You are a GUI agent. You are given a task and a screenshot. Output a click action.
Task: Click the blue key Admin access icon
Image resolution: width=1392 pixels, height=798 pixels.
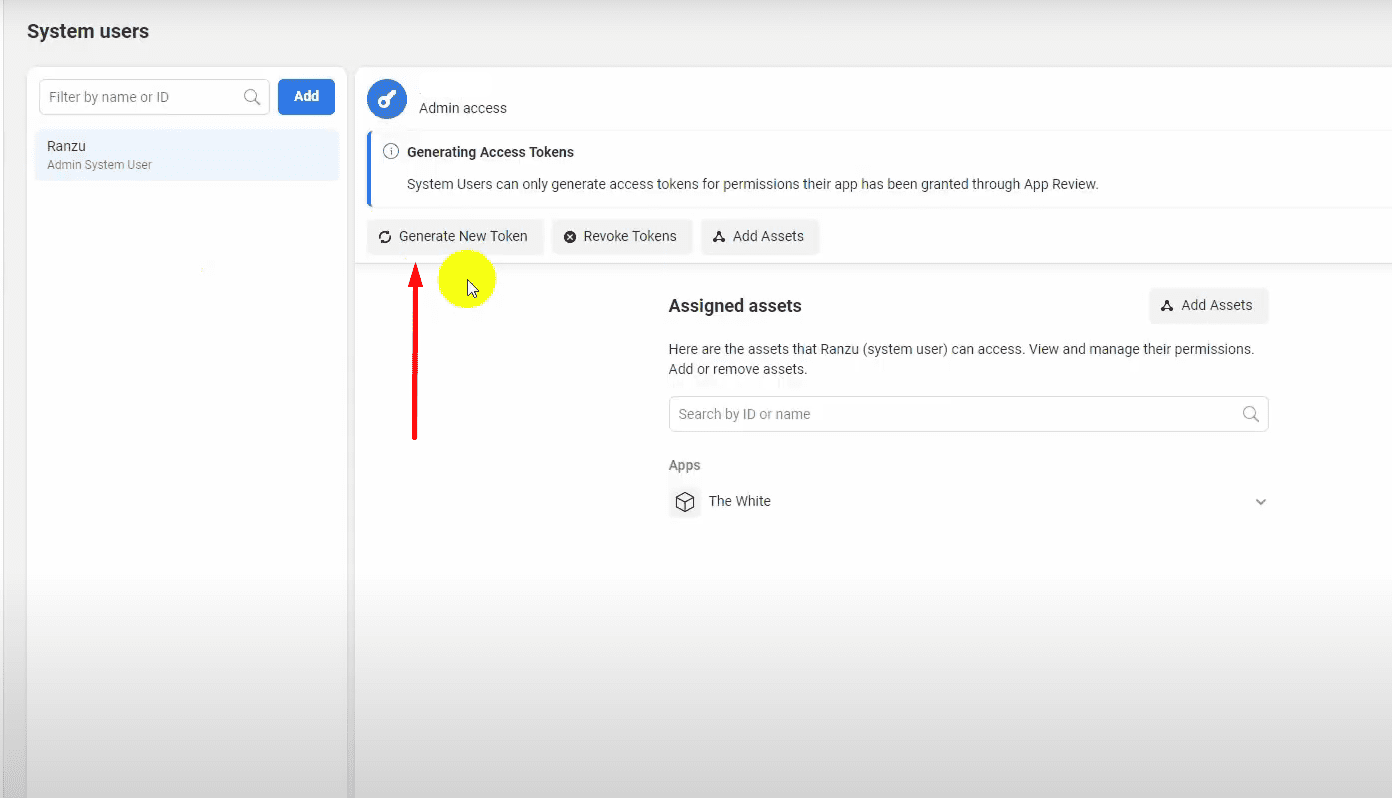coord(387,99)
